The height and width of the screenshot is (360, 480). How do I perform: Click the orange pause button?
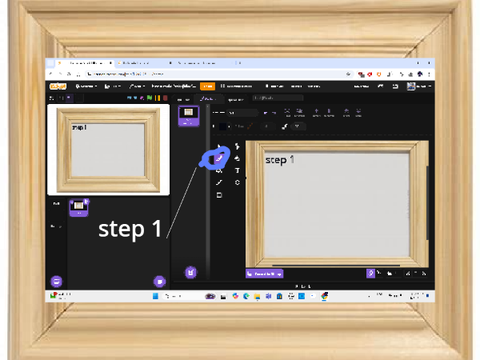157,98
